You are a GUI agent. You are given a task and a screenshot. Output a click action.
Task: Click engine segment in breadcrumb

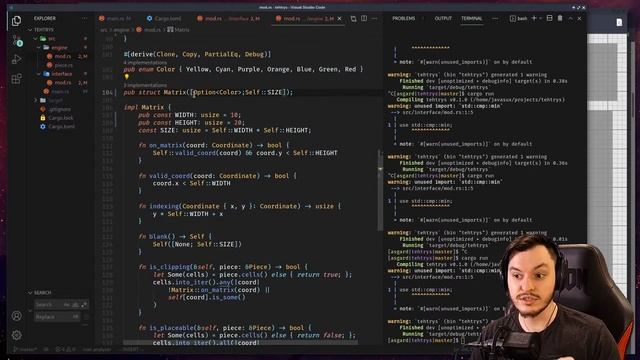[x=121, y=30]
